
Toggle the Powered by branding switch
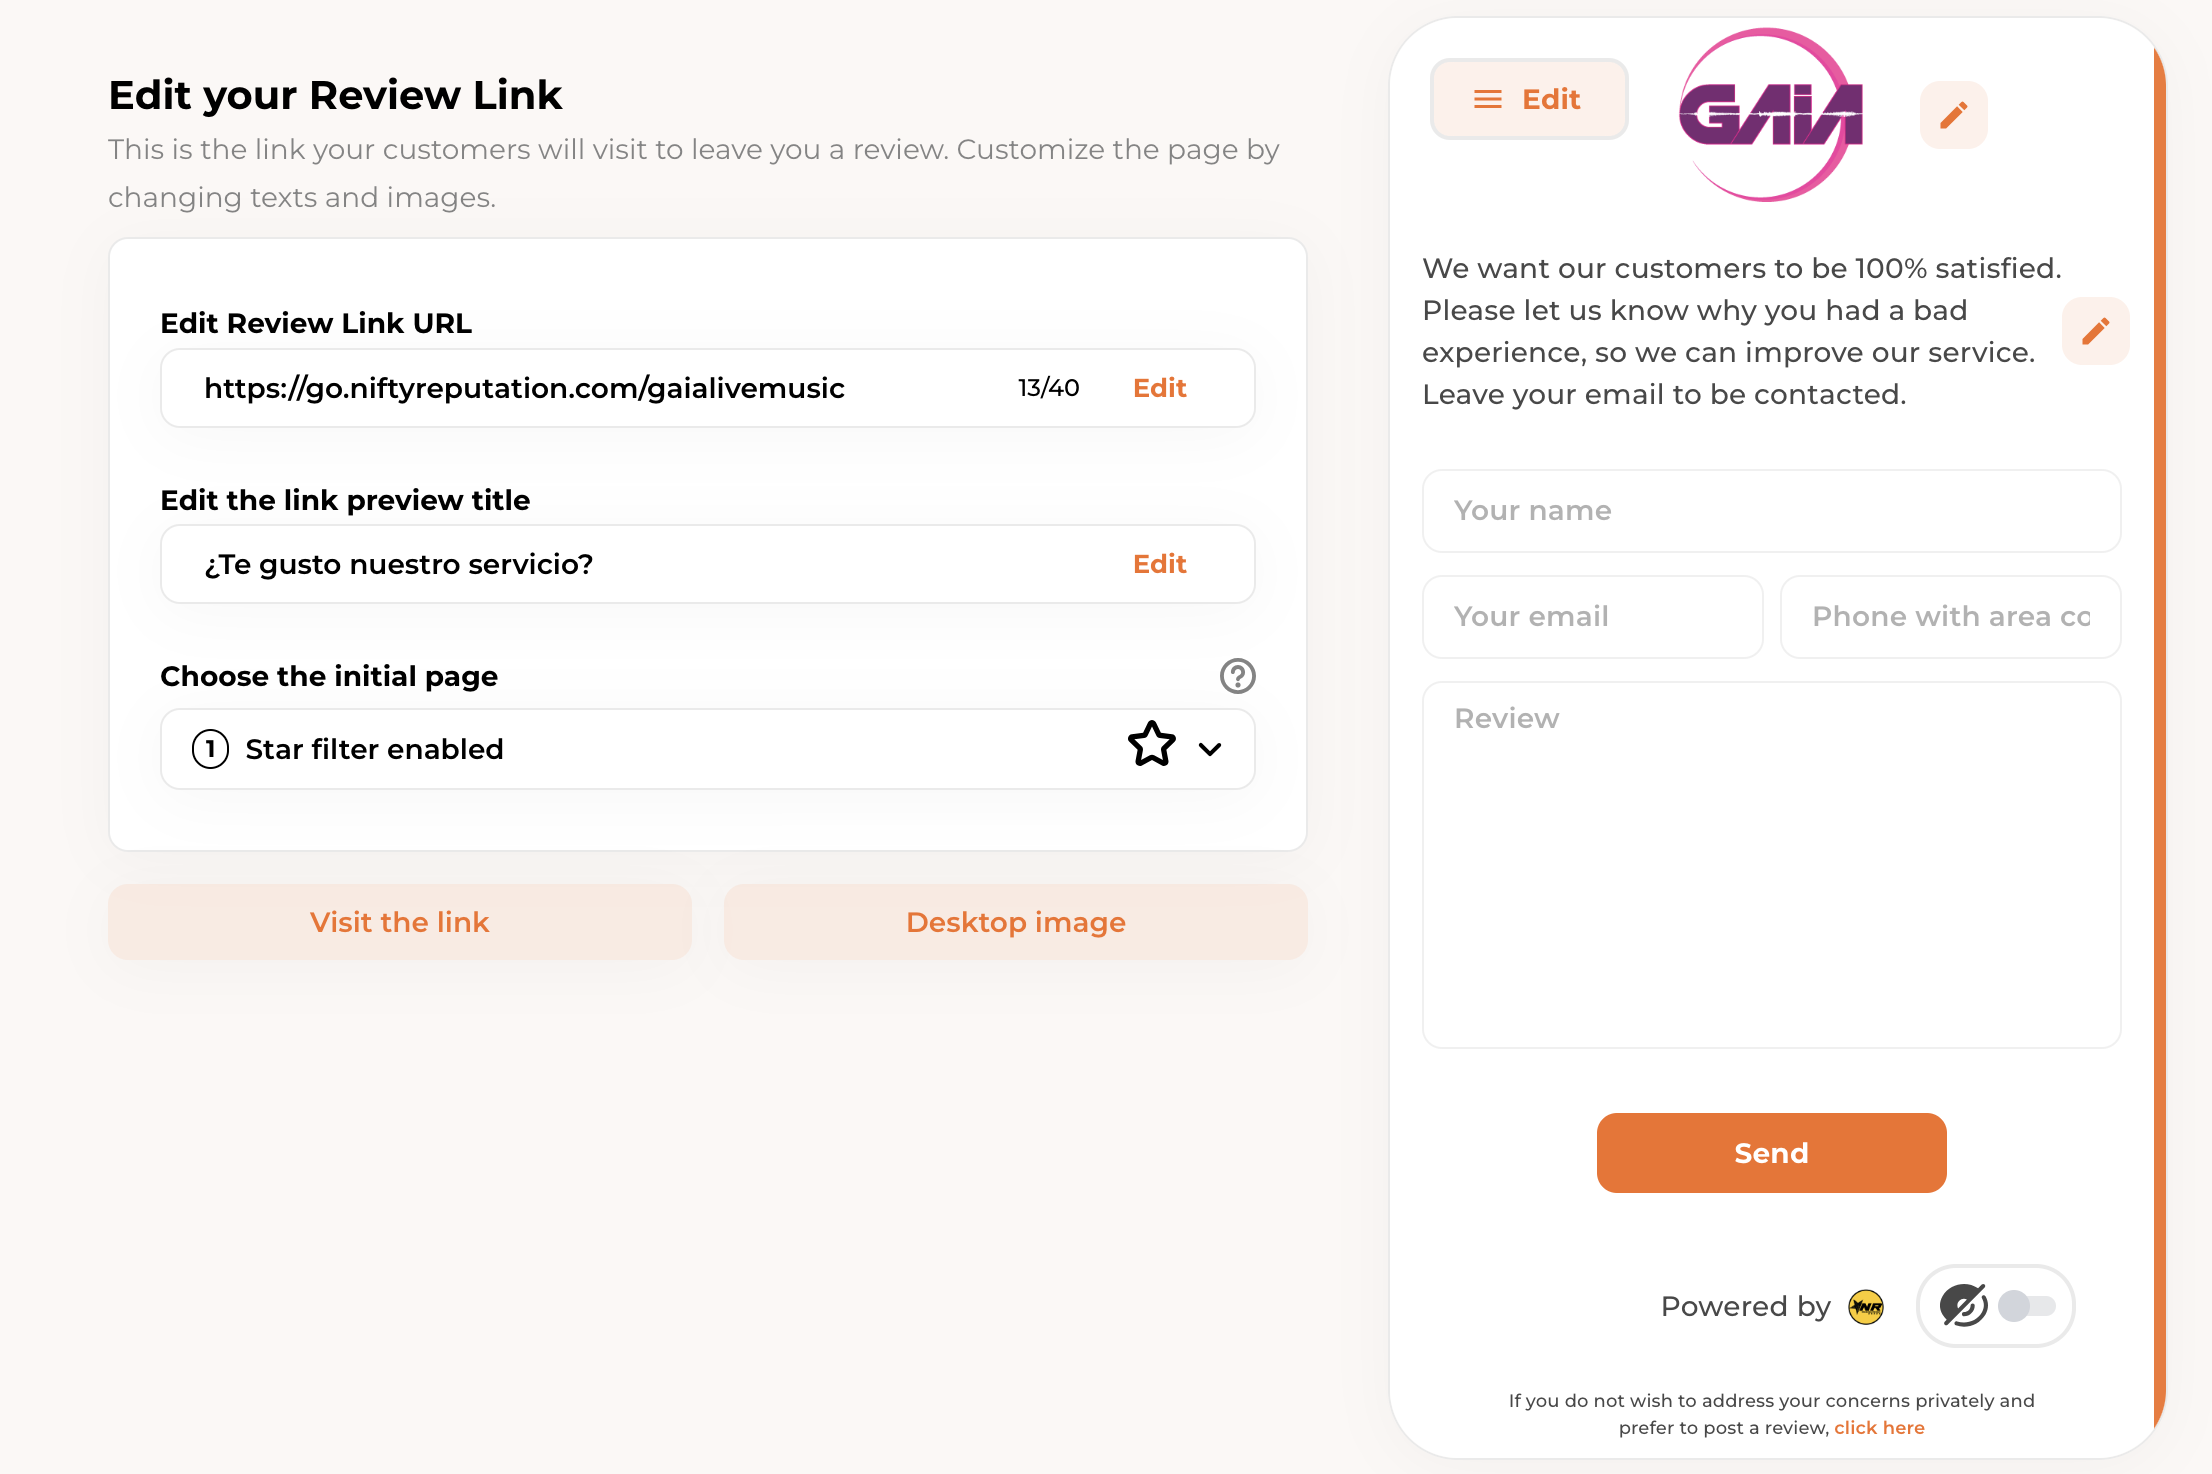(x=2026, y=1306)
